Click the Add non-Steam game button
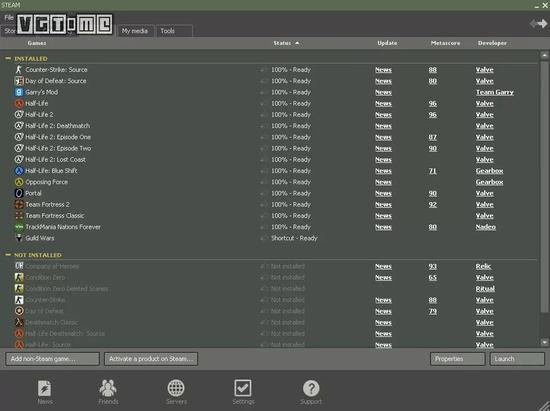 (x=53, y=359)
